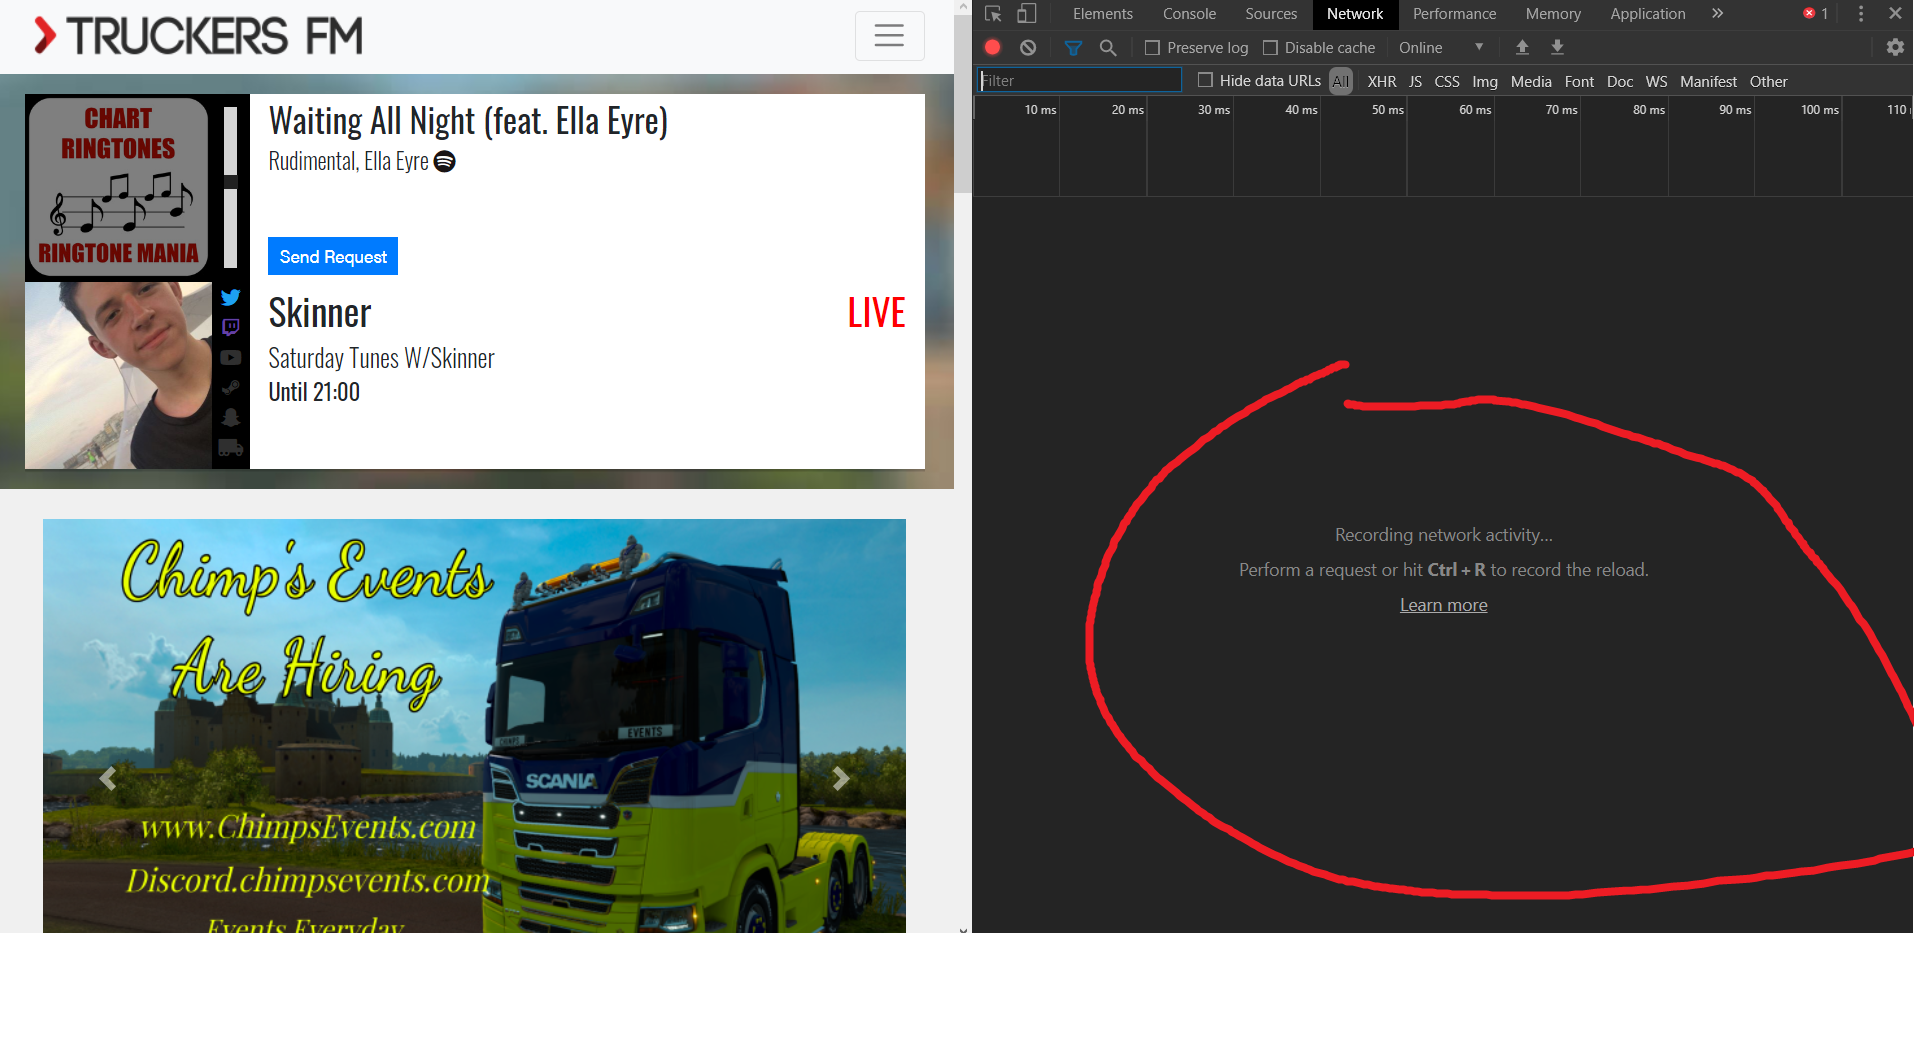Open Network settings gear
1914x1056 pixels.
point(1895,47)
